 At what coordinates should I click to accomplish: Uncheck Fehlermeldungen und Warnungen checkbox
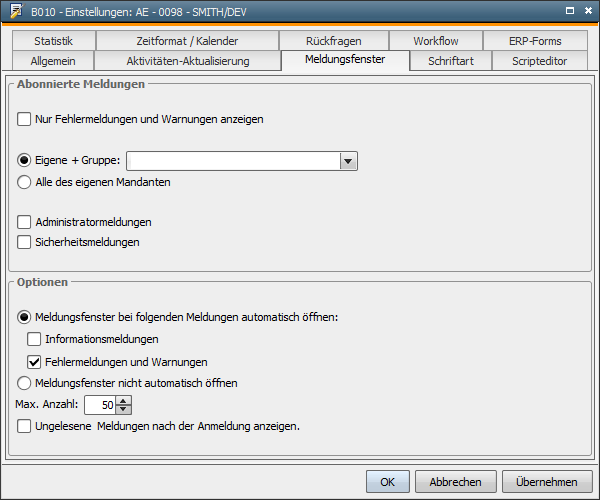tap(35, 361)
